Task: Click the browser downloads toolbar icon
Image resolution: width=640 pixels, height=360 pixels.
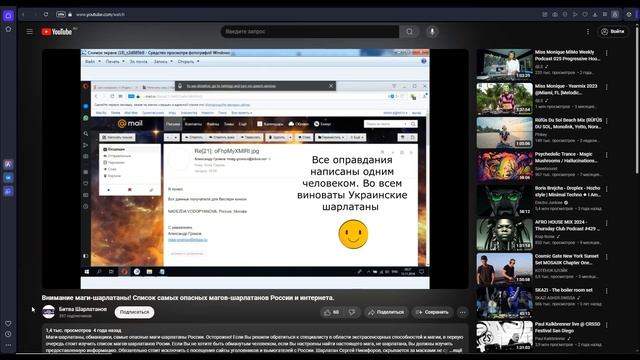Action: (595, 14)
